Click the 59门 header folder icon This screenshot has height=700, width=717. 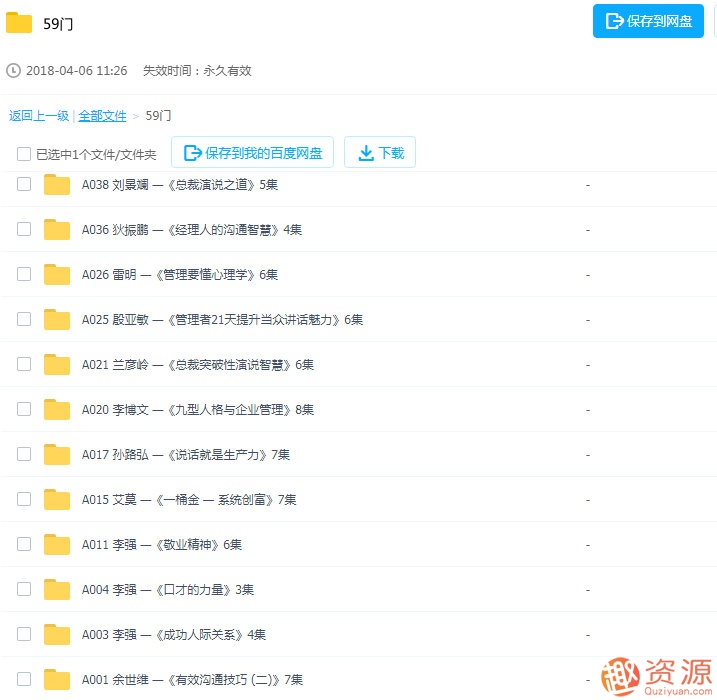pos(19,23)
